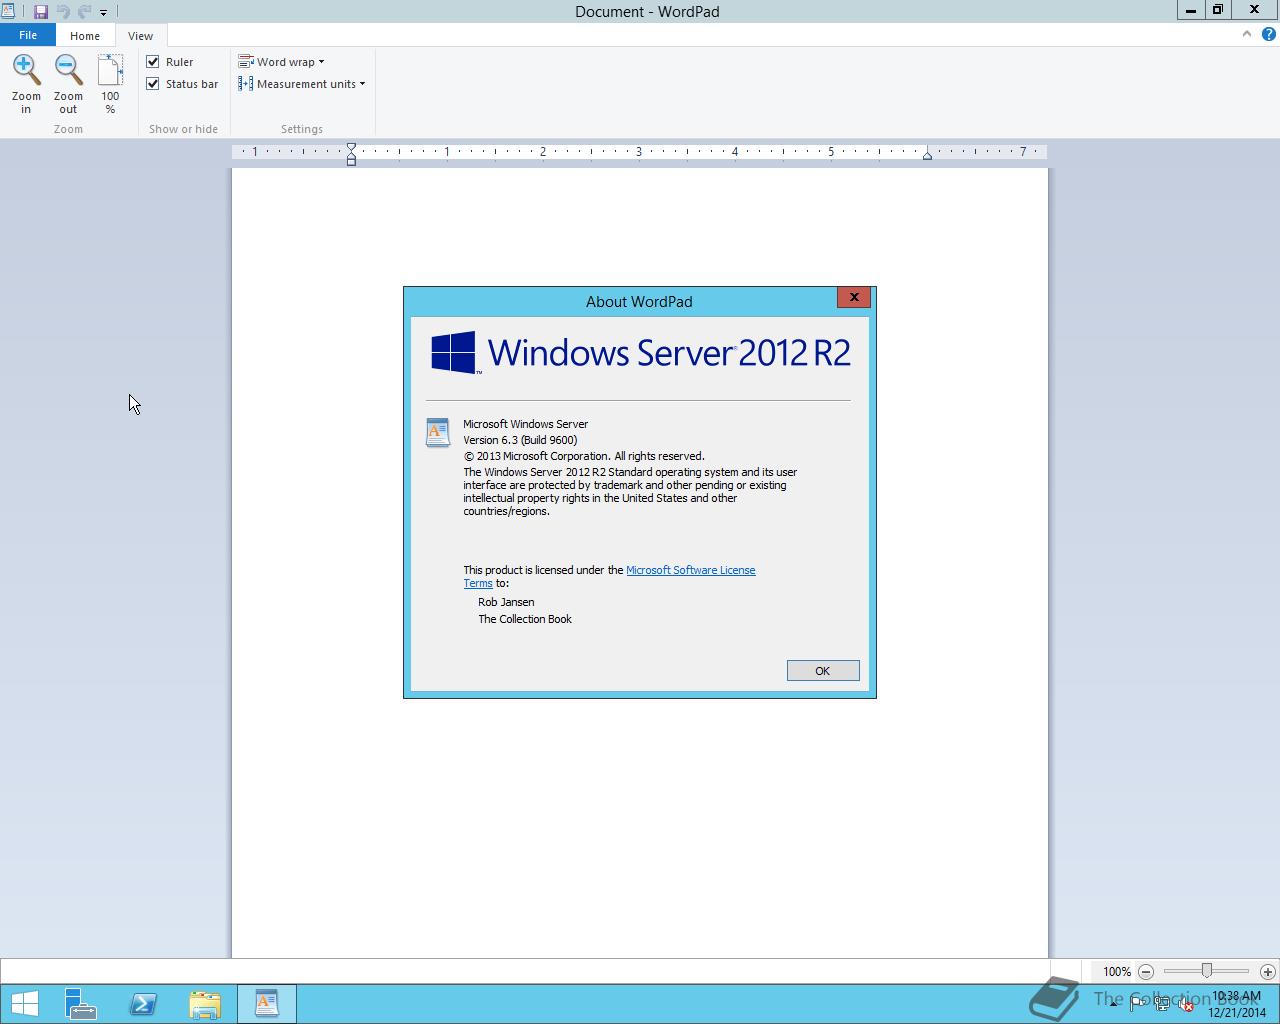The height and width of the screenshot is (1024, 1280).
Task: Click the zoom slider thumb in status bar
Action: click(1207, 971)
